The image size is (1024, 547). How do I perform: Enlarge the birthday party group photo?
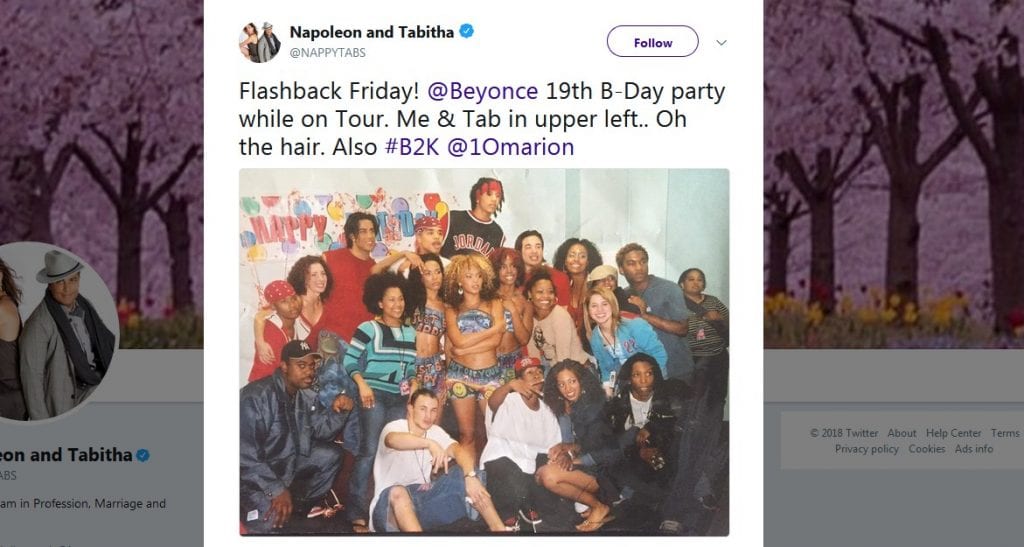click(484, 352)
